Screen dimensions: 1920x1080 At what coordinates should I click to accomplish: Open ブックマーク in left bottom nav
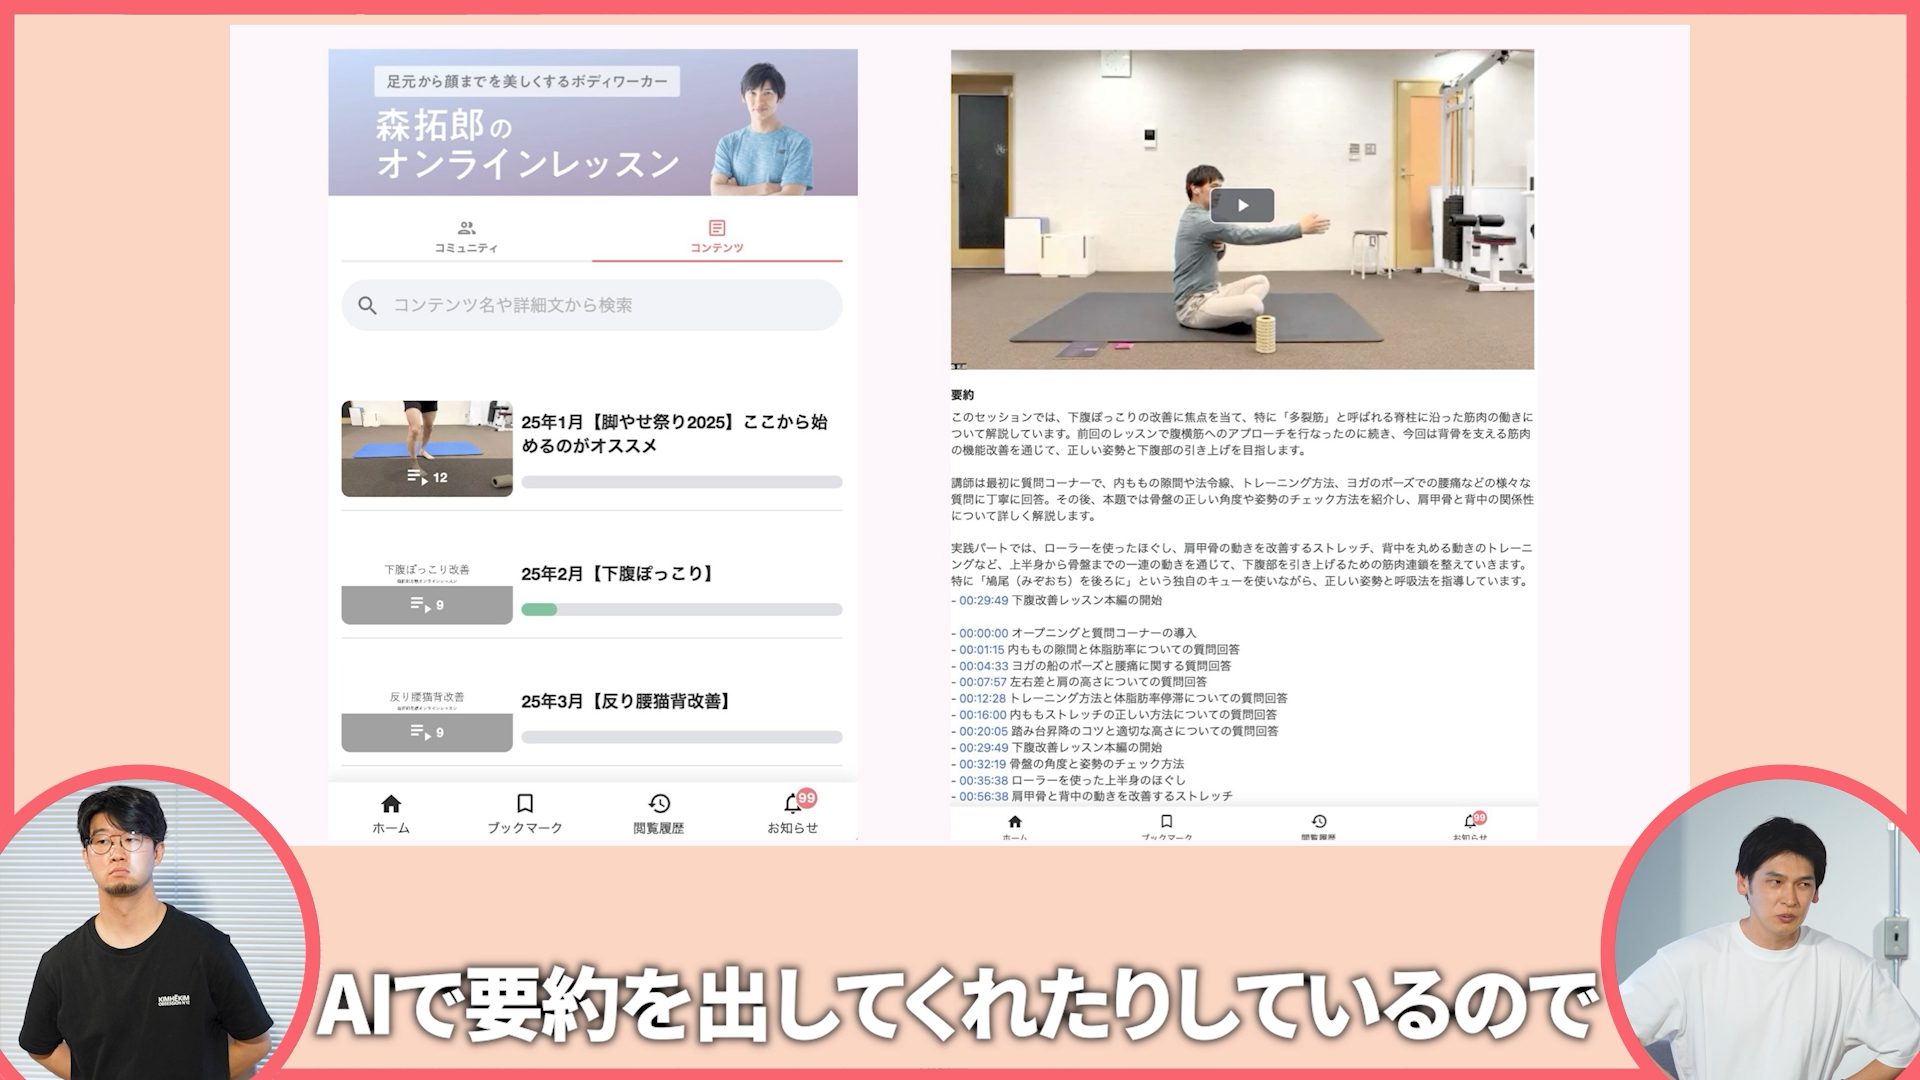pos(525,814)
